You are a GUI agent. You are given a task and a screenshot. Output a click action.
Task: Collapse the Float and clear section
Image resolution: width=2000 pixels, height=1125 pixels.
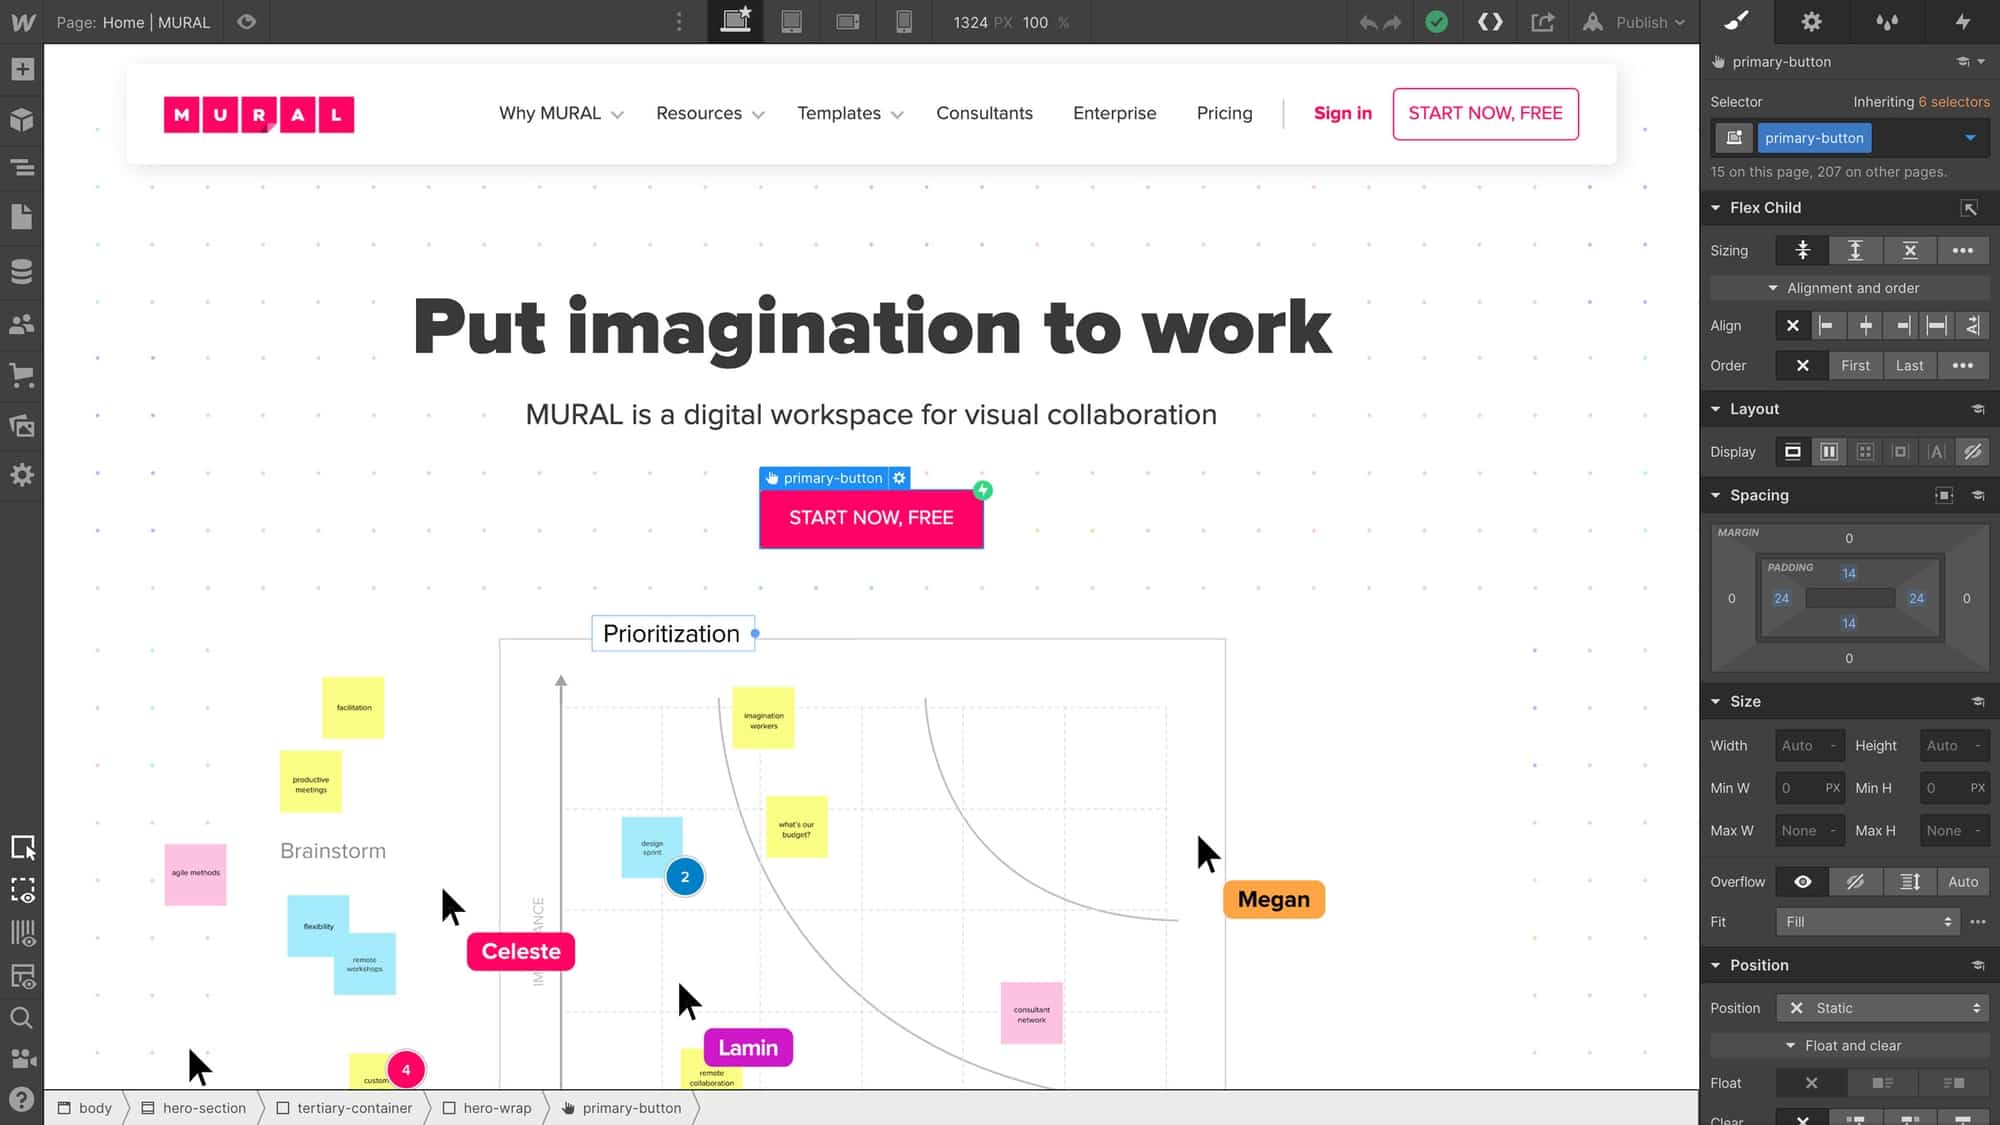[x=1791, y=1045]
